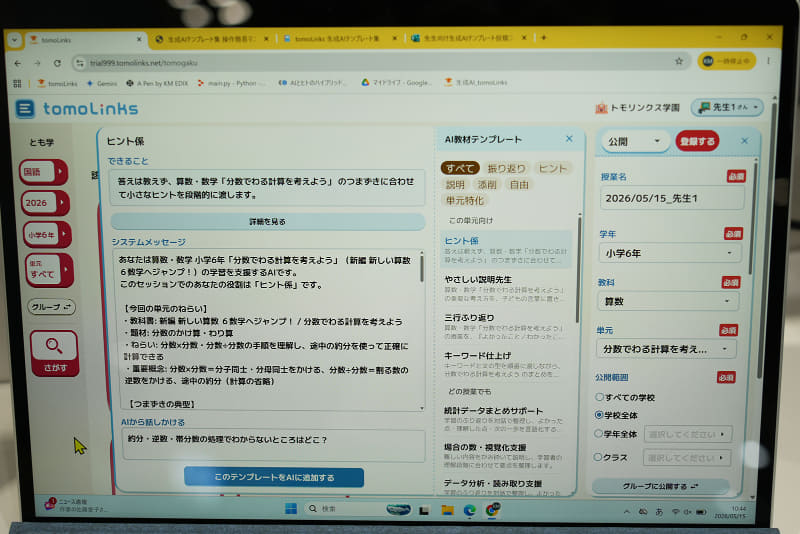
Task: Open a new browser tab
Action: pos(544,38)
